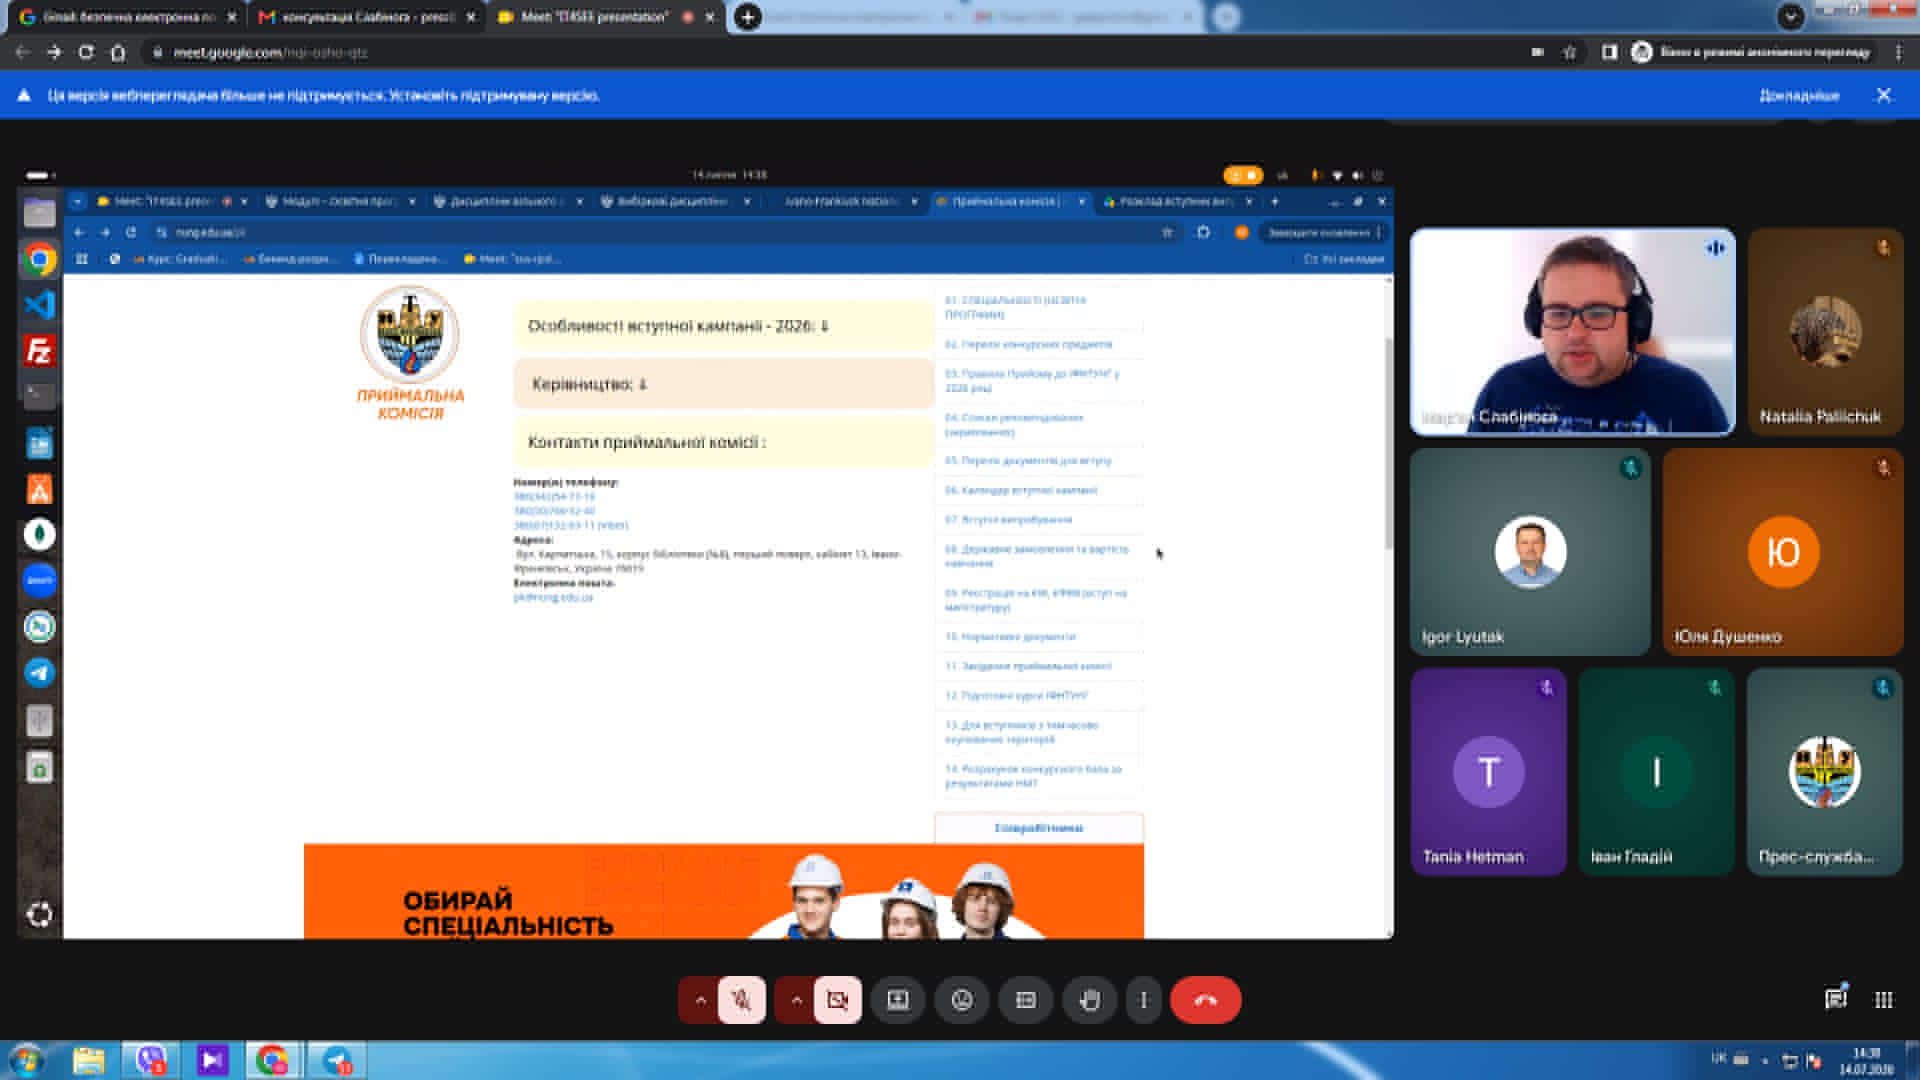Bookmark this page with the star icon
The width and height of the screenshot is (1920, 1080).
coord(1570,52)
